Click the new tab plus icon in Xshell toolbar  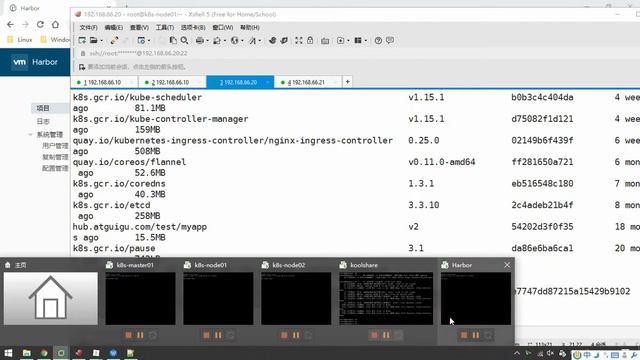340,40
